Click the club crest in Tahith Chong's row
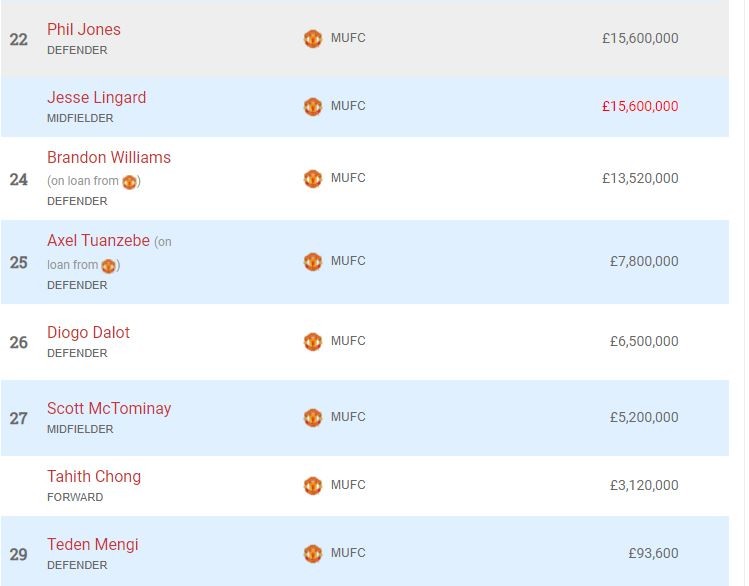Viewport: 749px width, 586px height. 313,485
